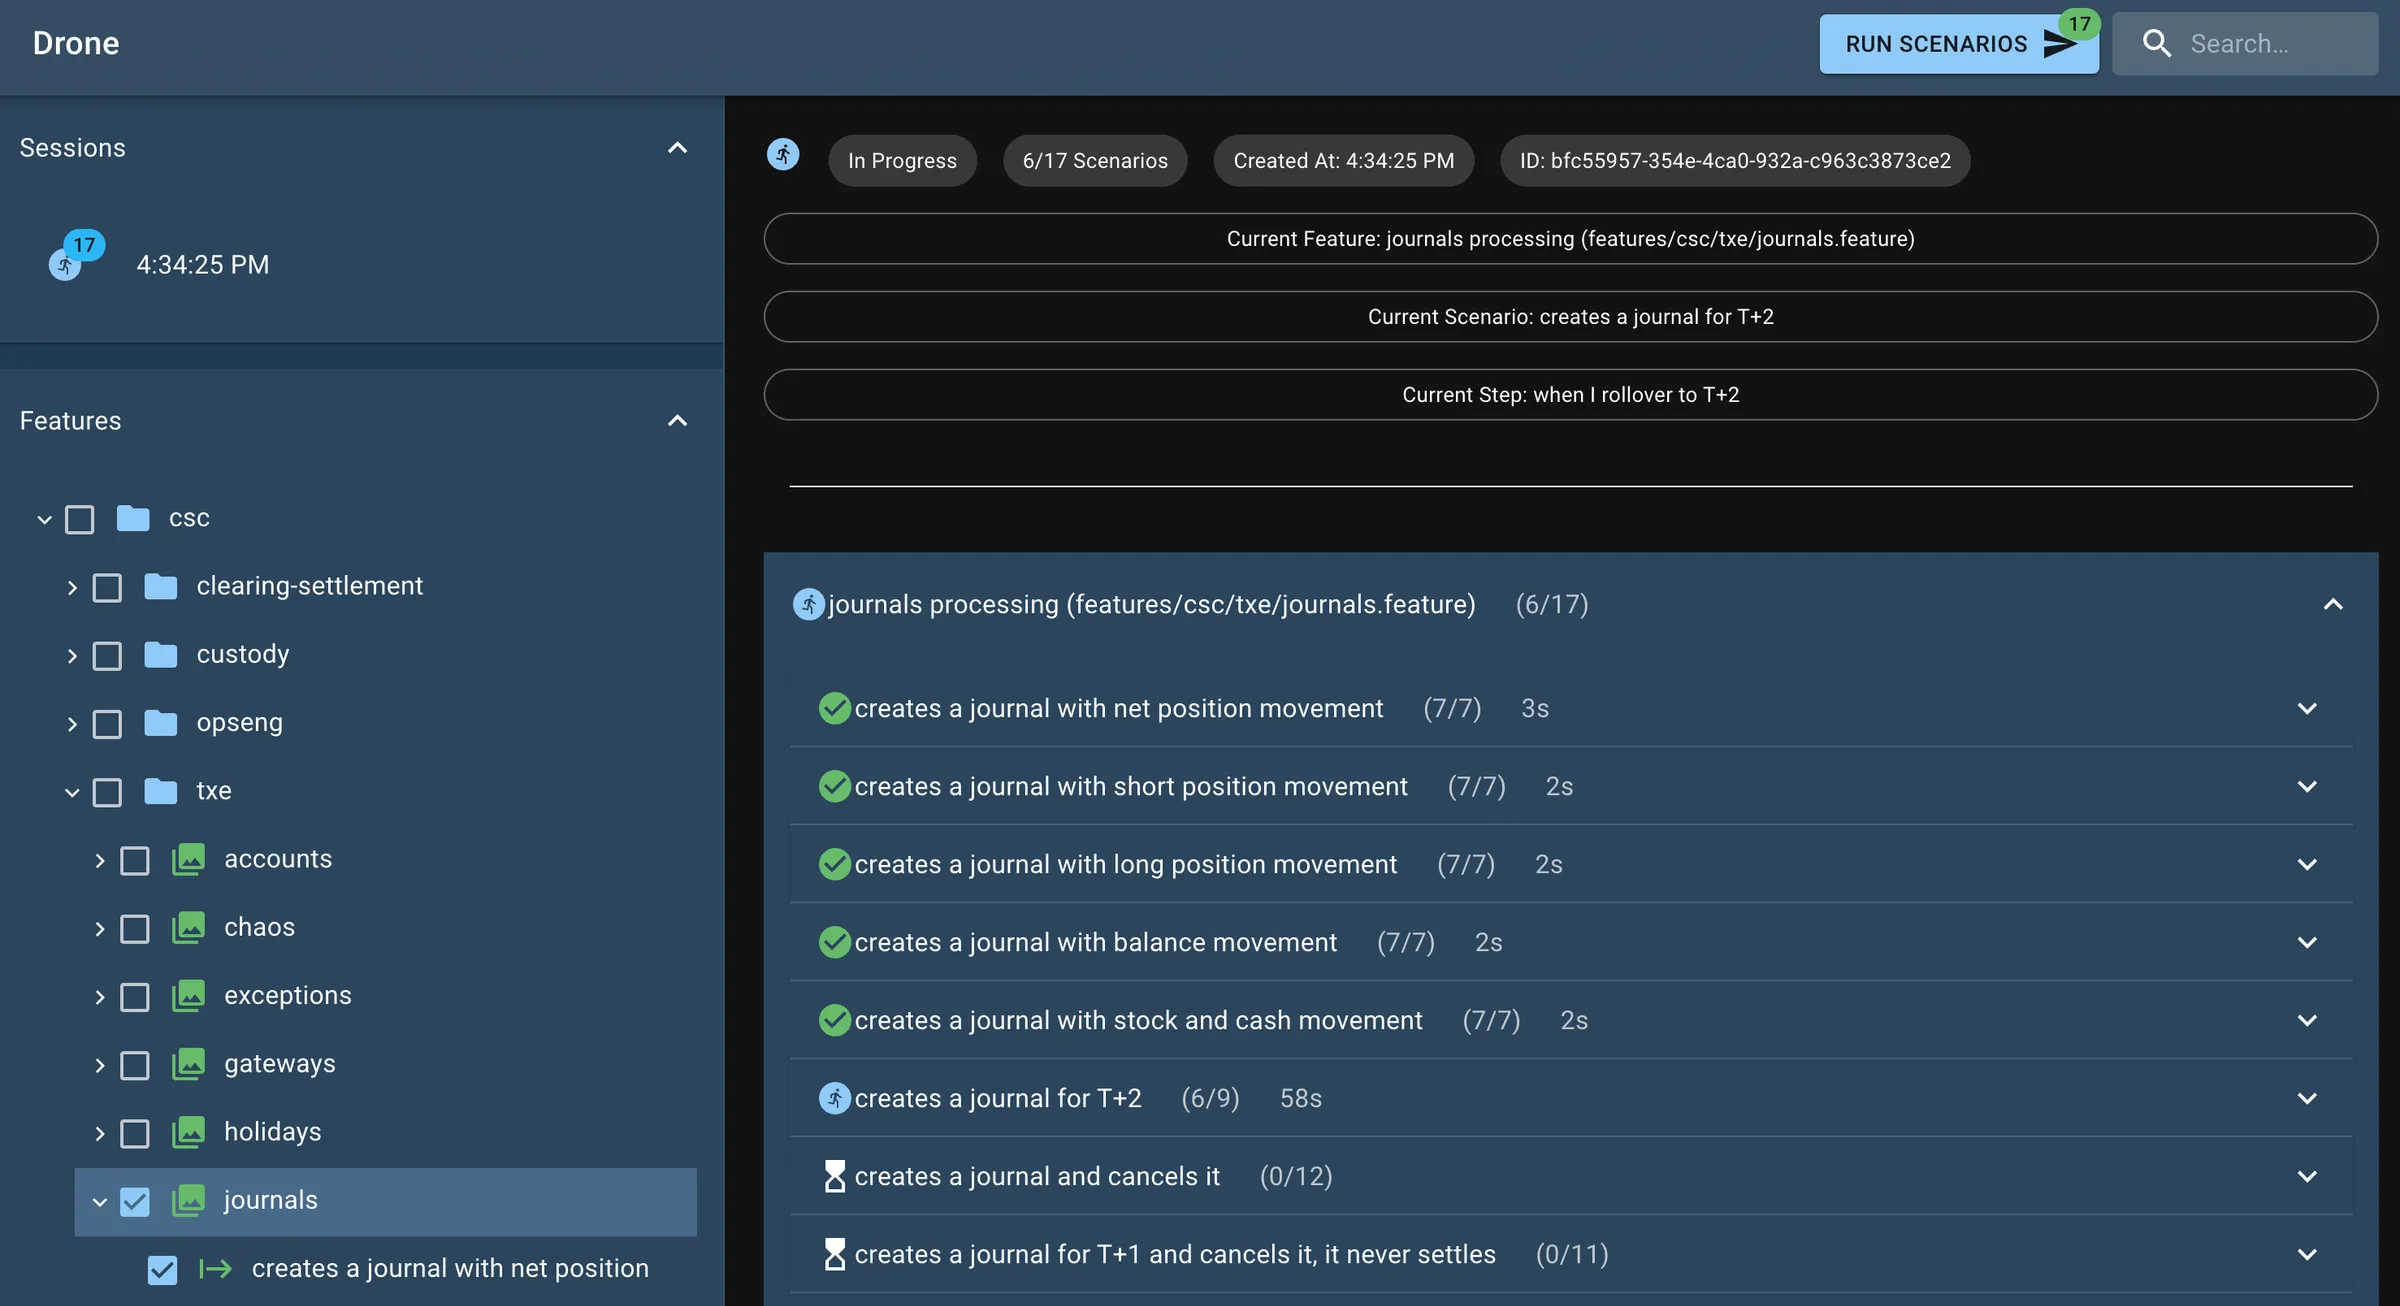Click hourglass icon for journal and cancels it
Screen dimensions: 2400x1306
(835, 1176)
